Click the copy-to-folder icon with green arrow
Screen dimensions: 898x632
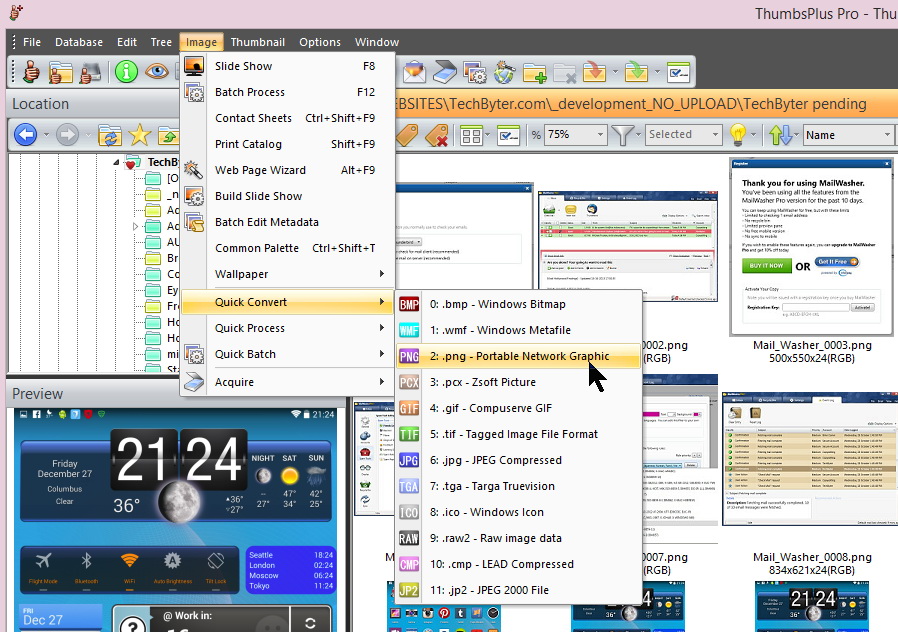pyautogui.click(x=636, y=72)
